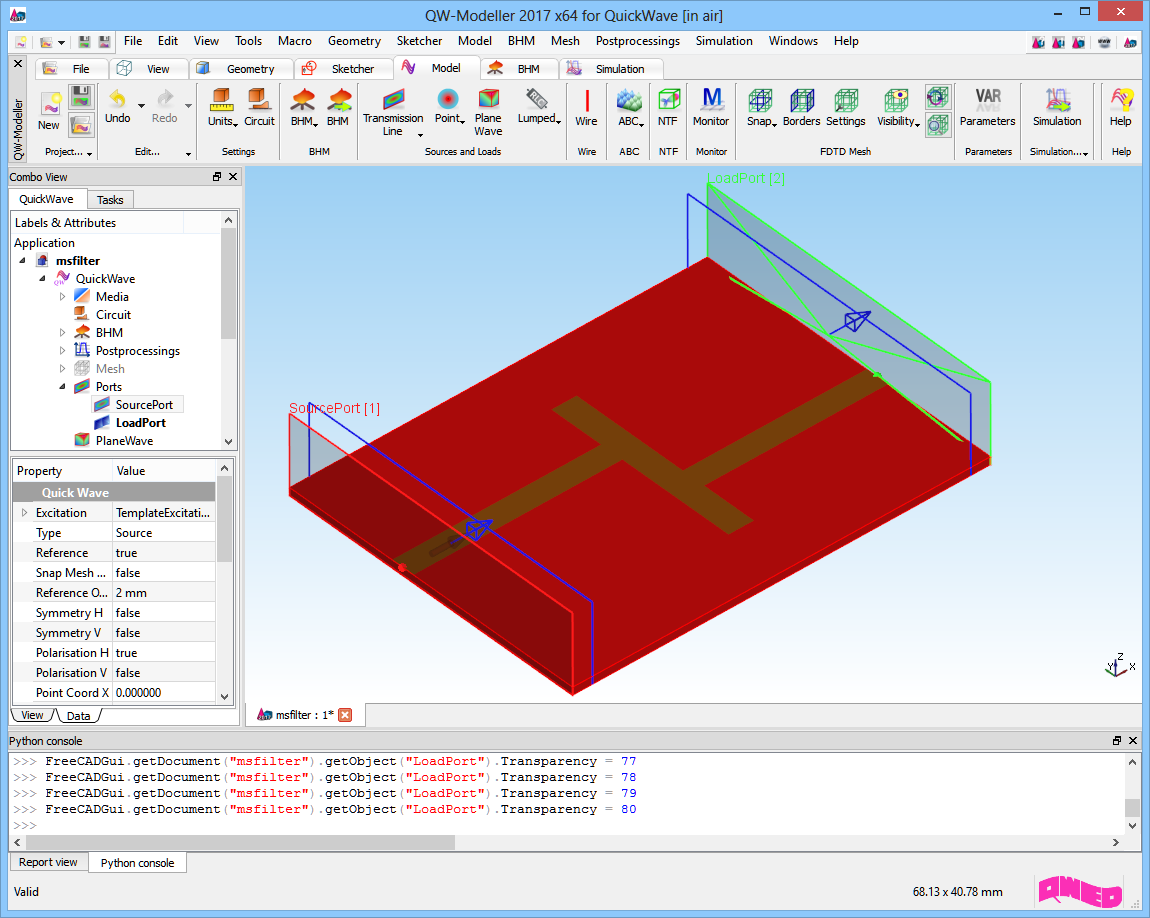The height and width of the screenshot is (918, 1150).
Task: Expand the Excitation property row
Action: [24, 513]
